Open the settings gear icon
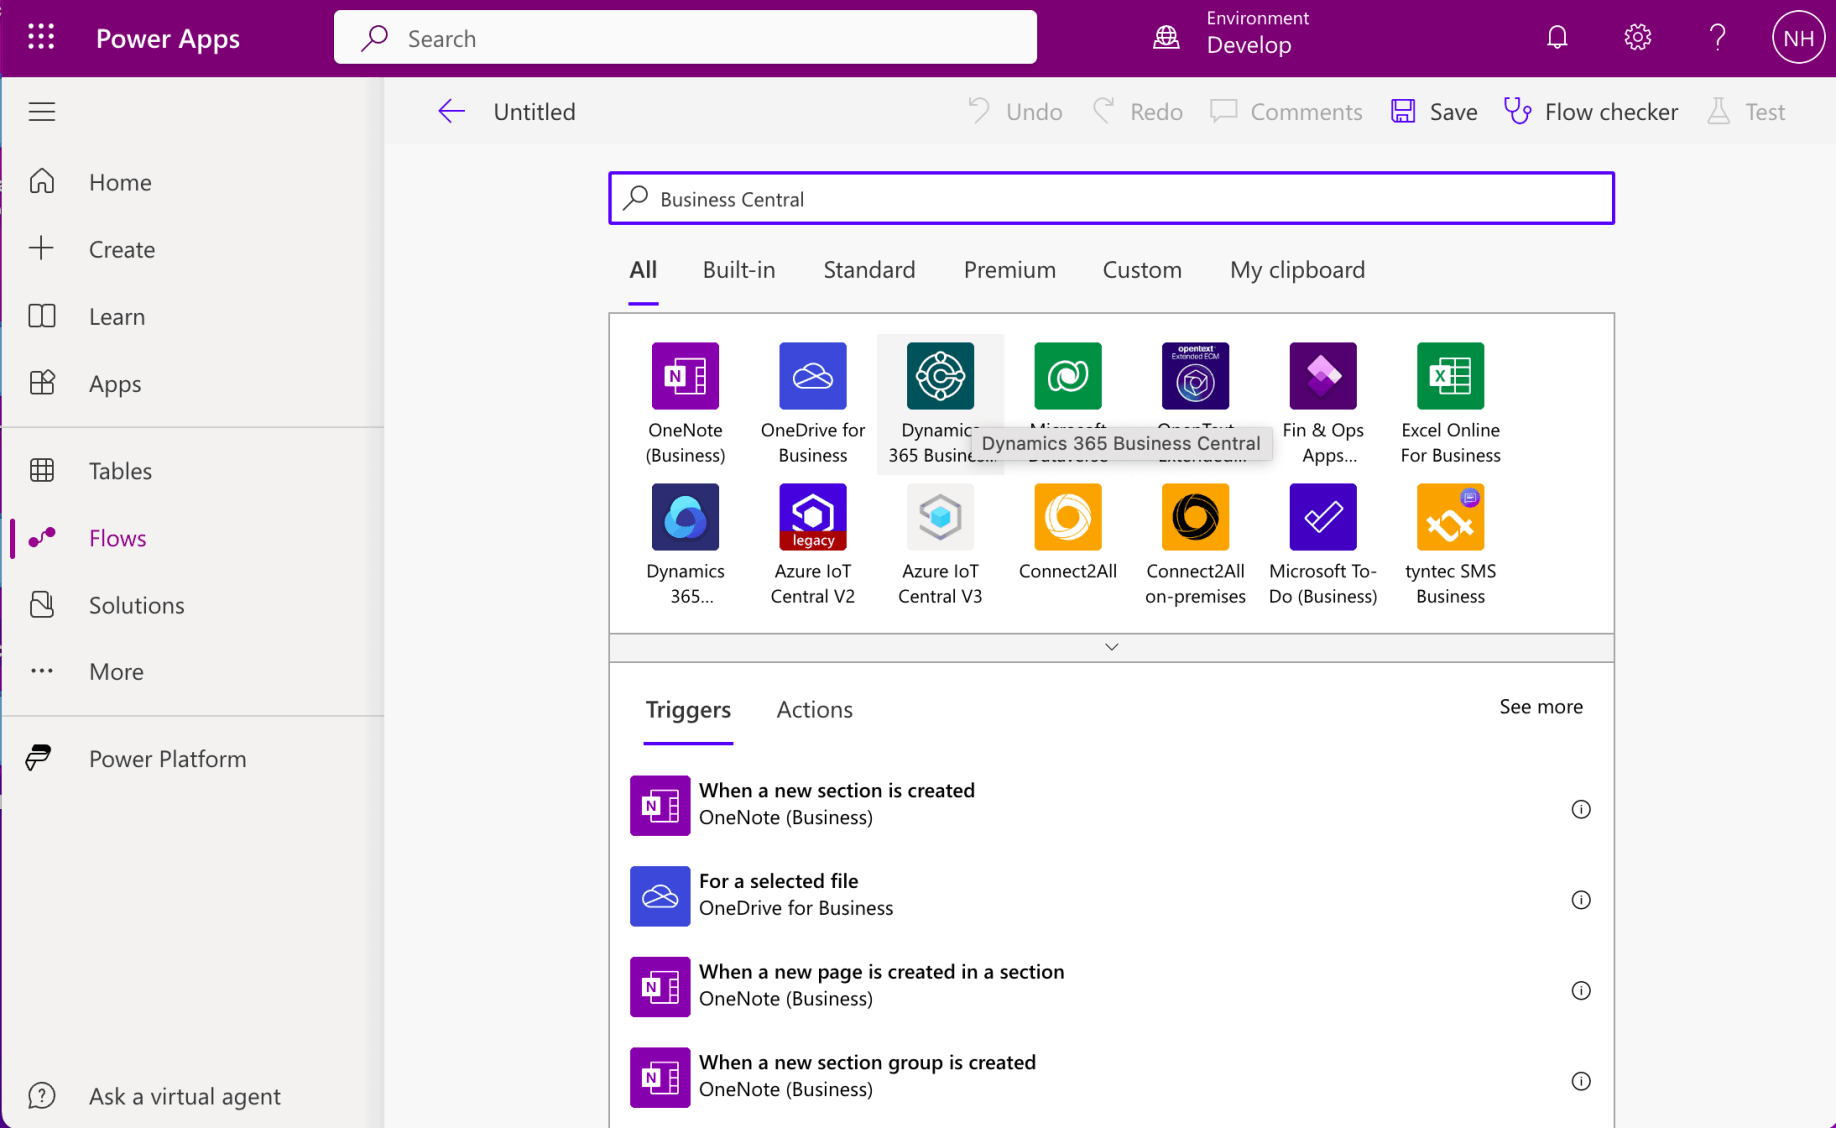Screen dimensions: 1836x1128 1637,38
